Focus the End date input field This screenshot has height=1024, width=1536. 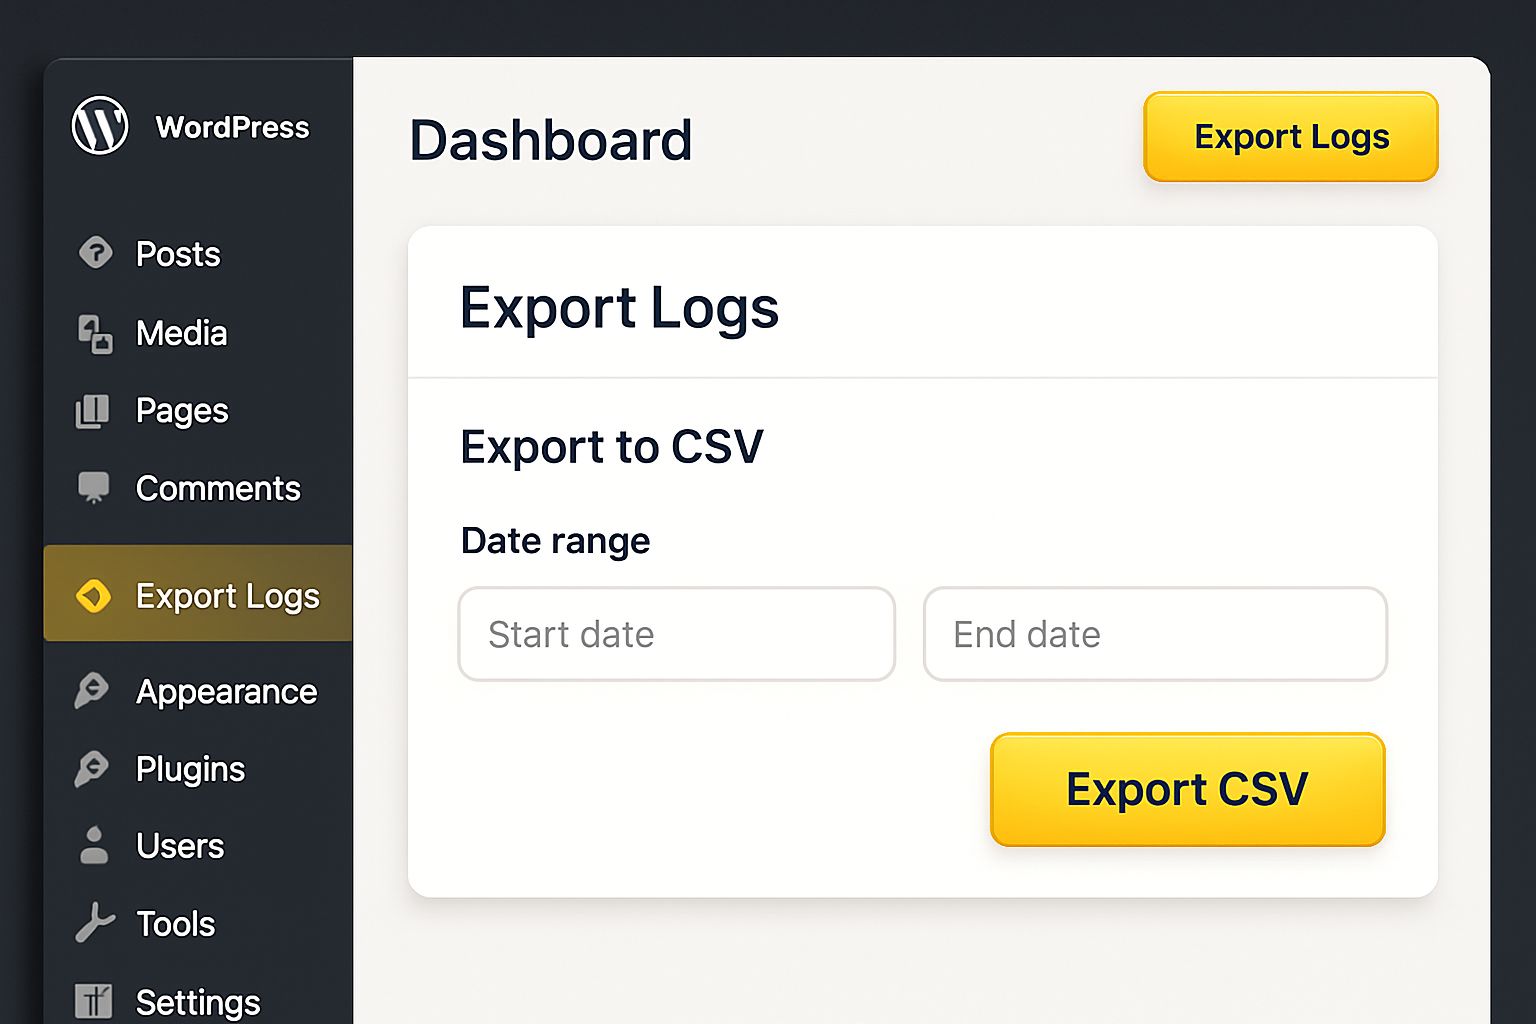tap(1154, 634)
